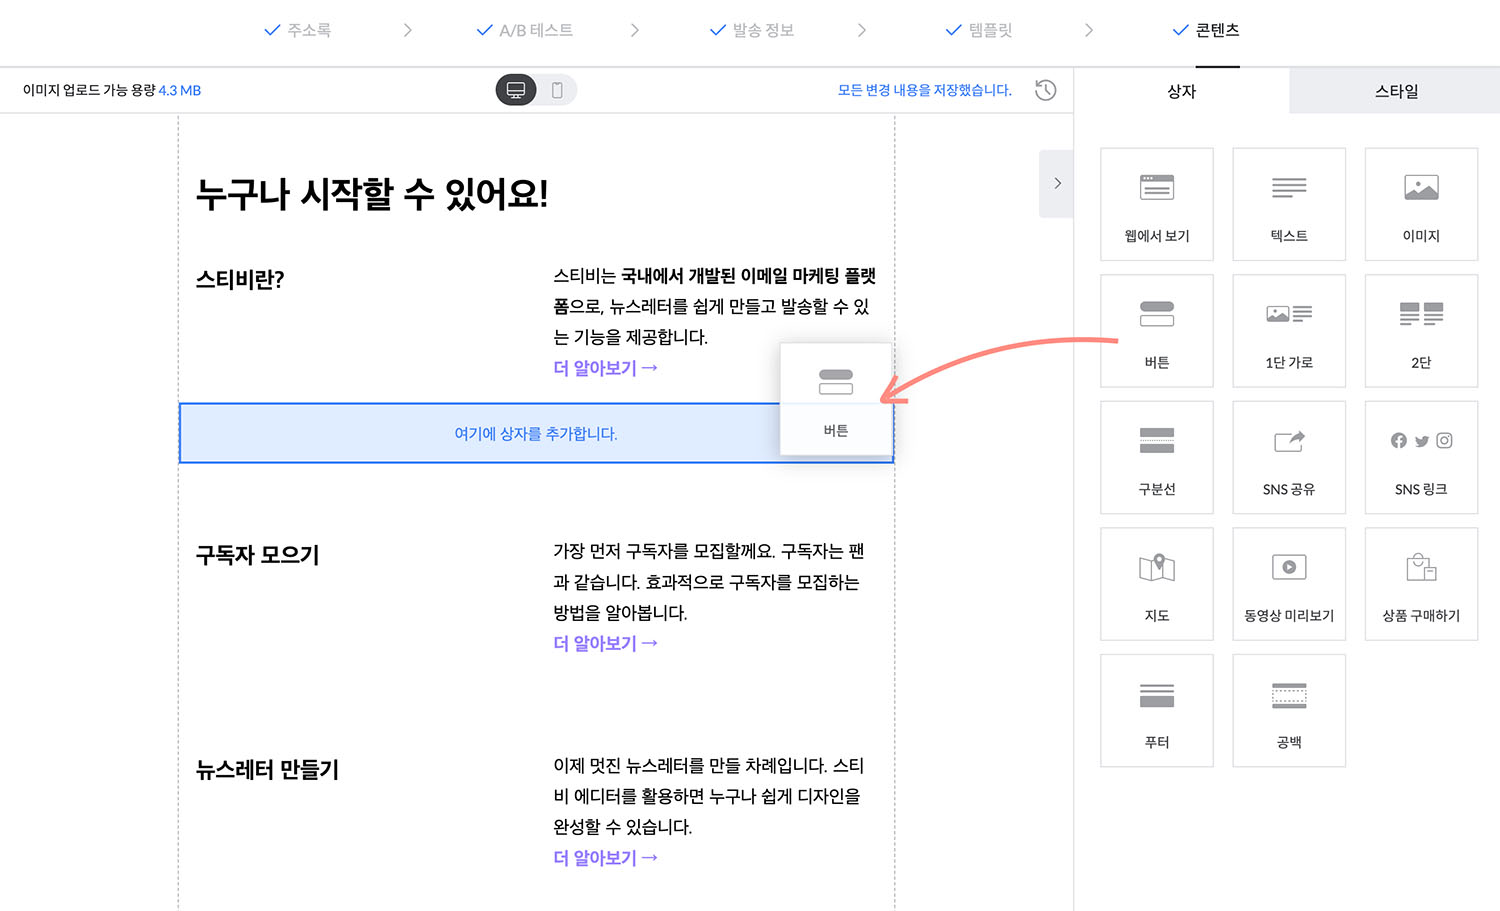Select the 상품 구매하기 box
Screen dimensions: 1500x911
click(x=1421, y=584)
